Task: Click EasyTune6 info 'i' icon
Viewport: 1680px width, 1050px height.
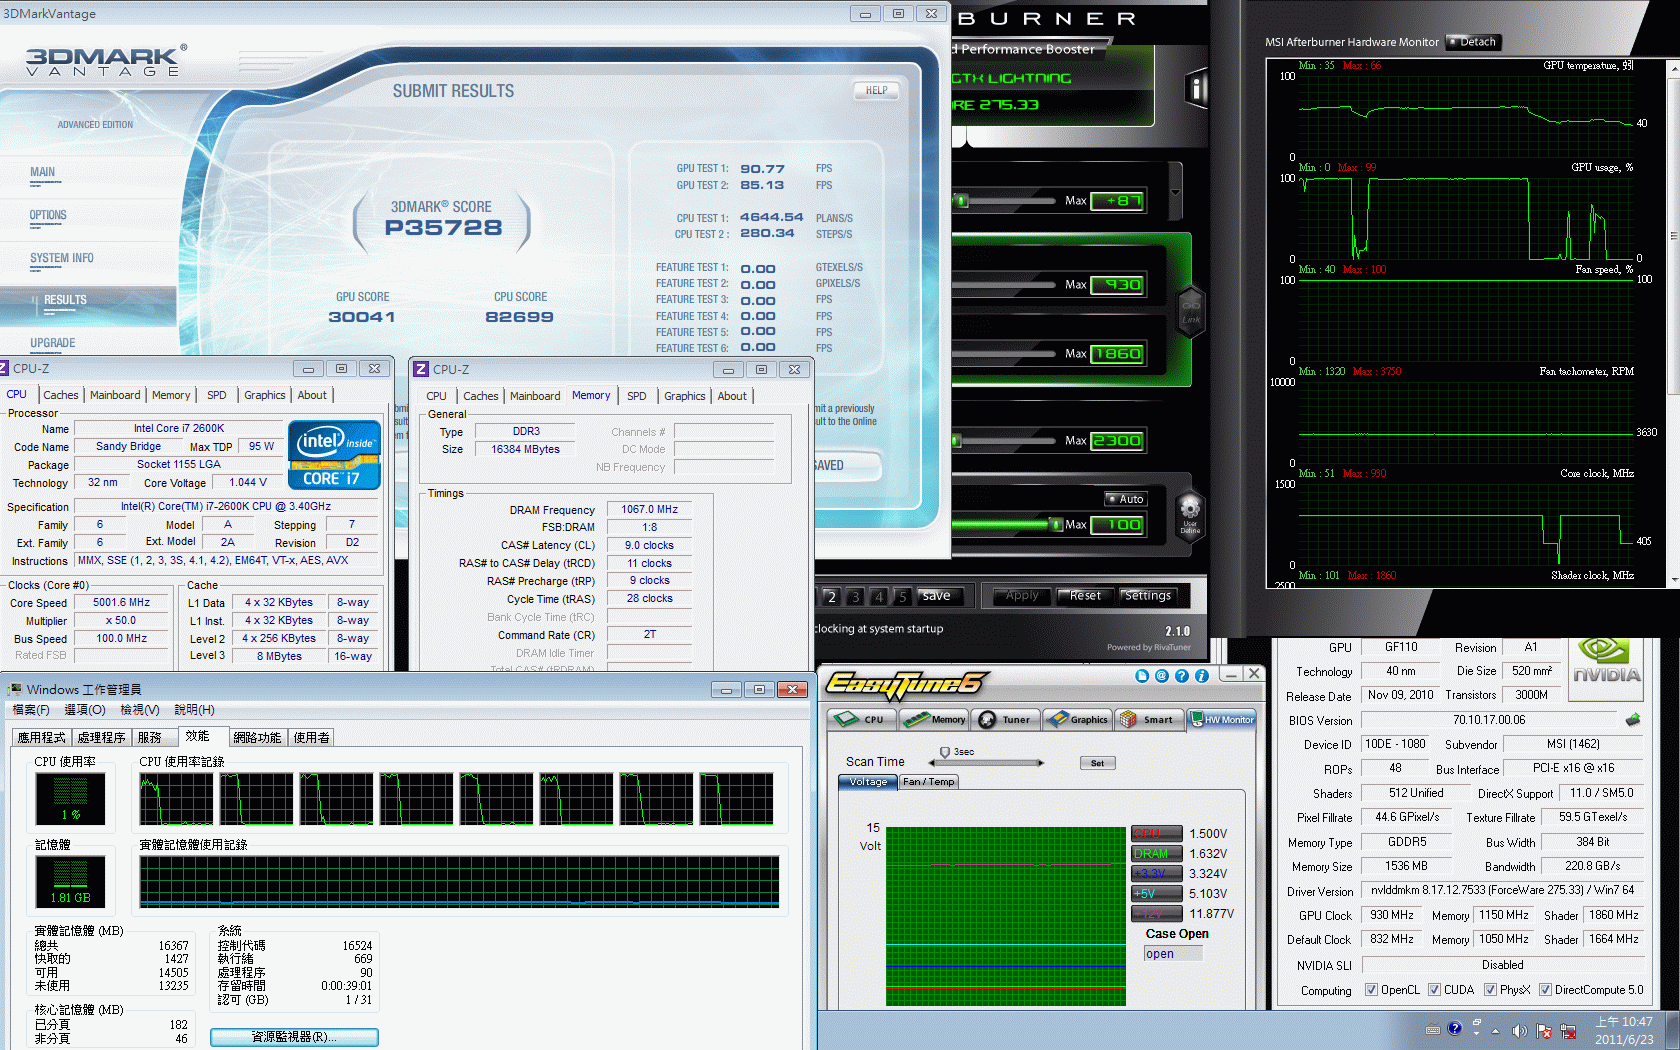Action: point(1202,676)
